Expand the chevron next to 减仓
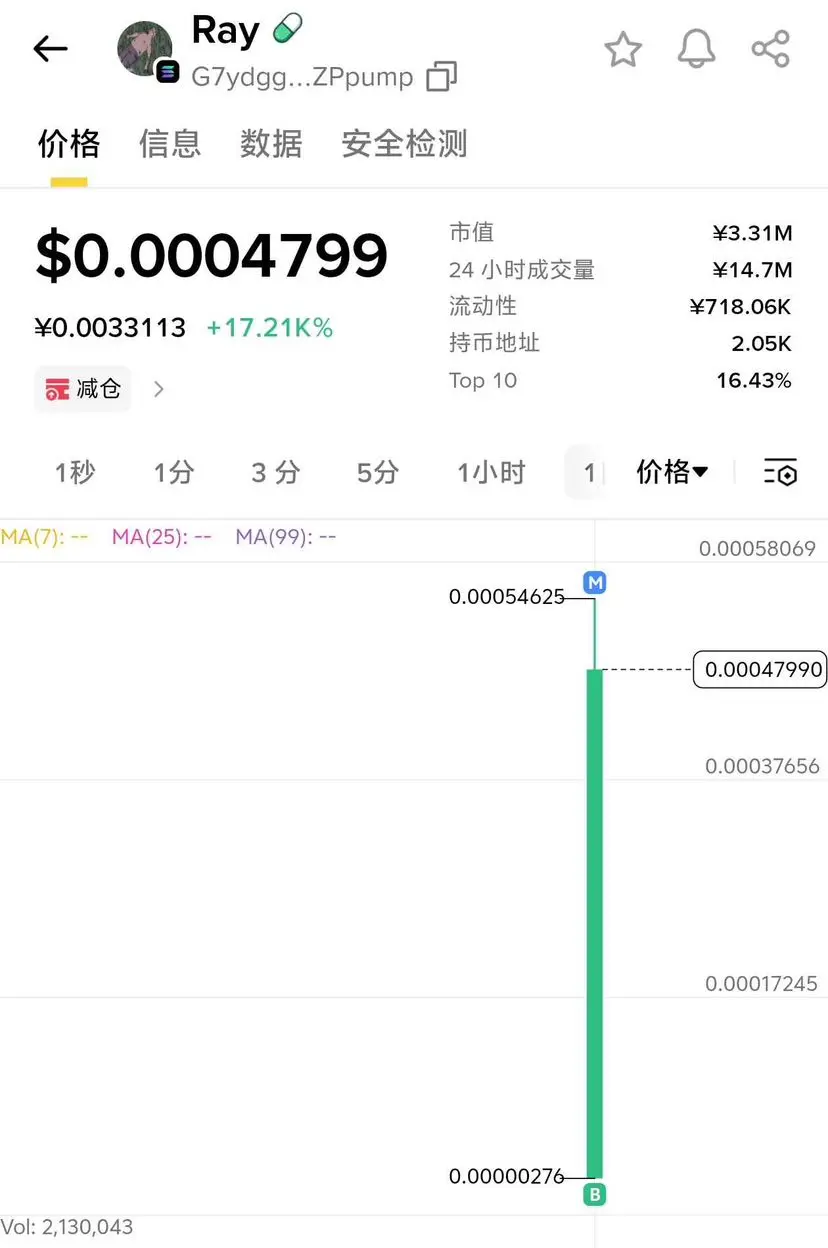Viewport: 828px width, 1248px height. coord(159,389)
